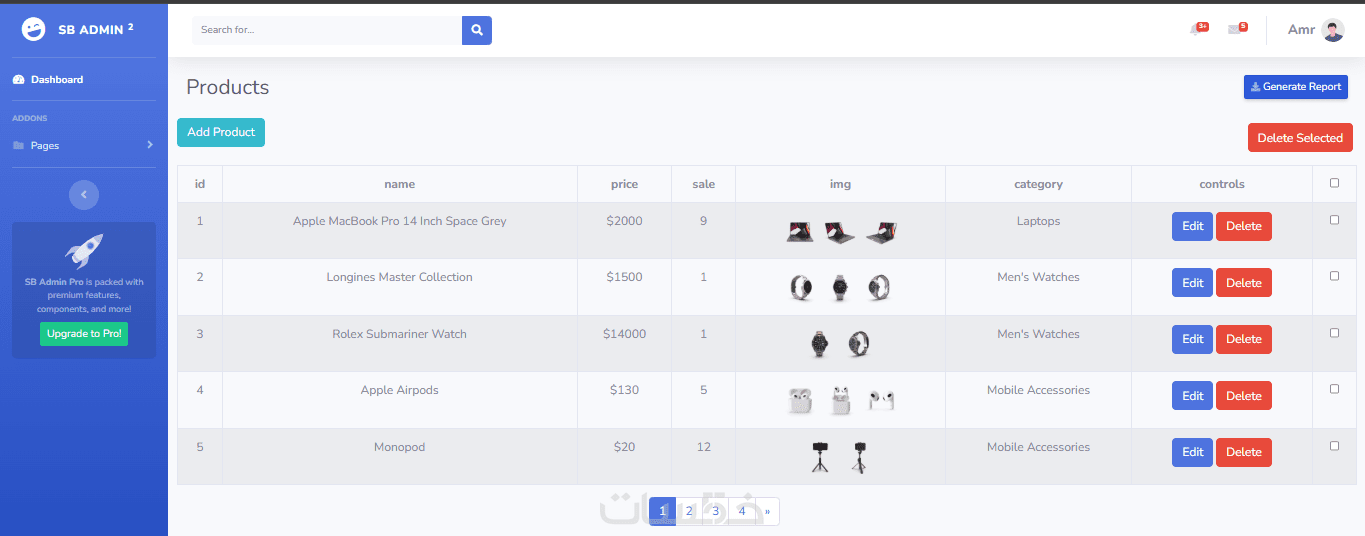Click first Monopod thumbnail
Screen dimensions: 1365x536
coord(820,457)
